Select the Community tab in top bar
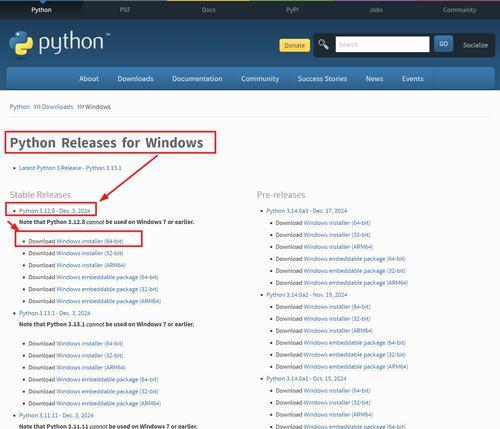The height and width of the screenshot is (429, 500). [x=459, y=10]
